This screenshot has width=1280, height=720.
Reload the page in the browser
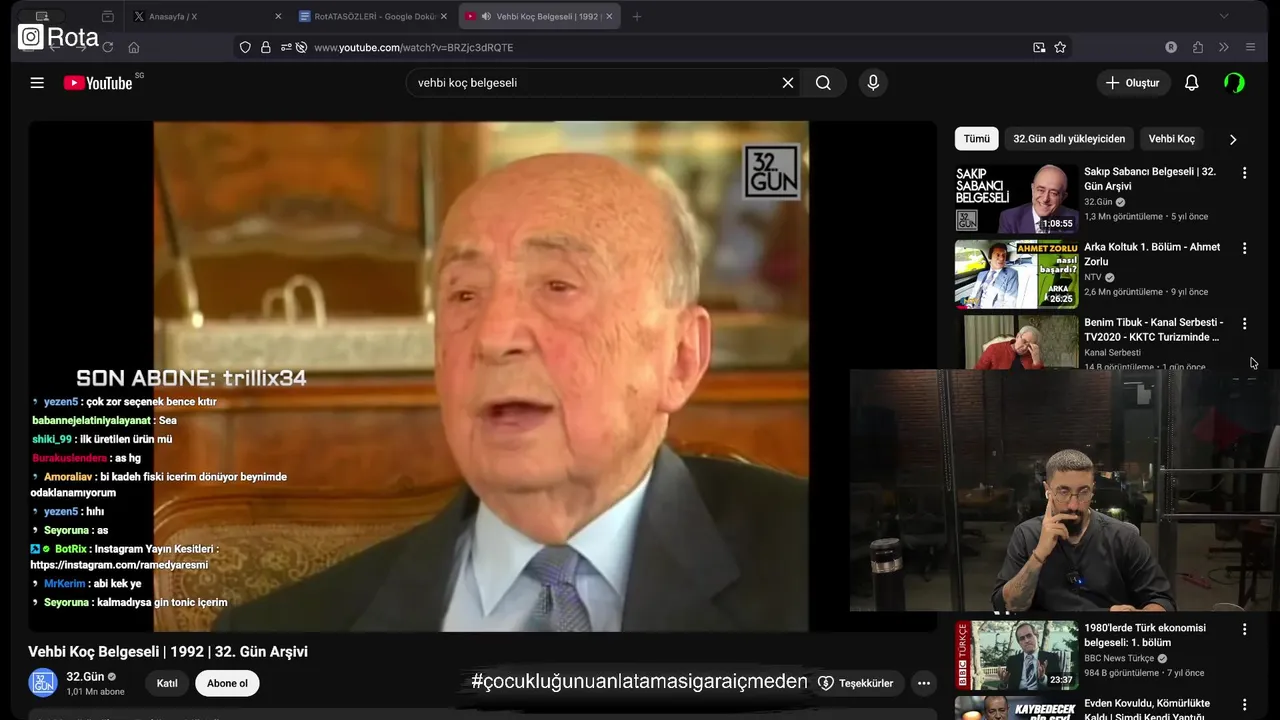coord(107,47)
